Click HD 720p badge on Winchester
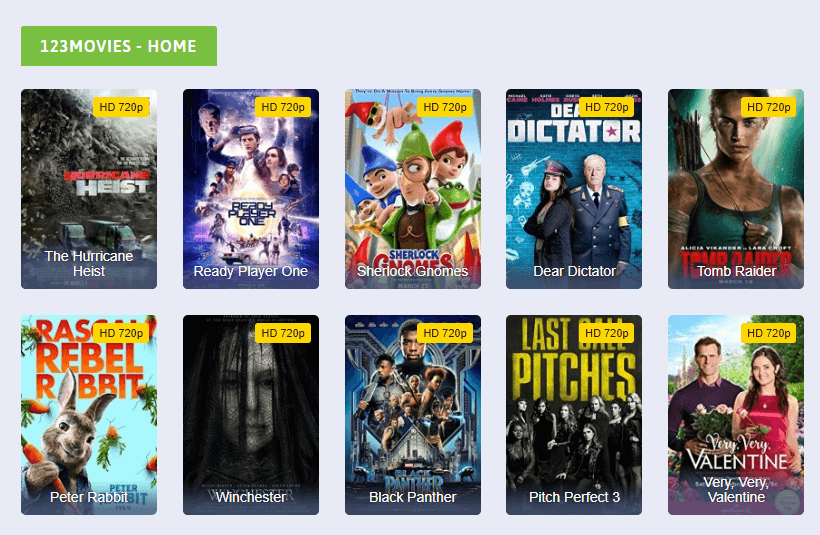 [283, 333]
